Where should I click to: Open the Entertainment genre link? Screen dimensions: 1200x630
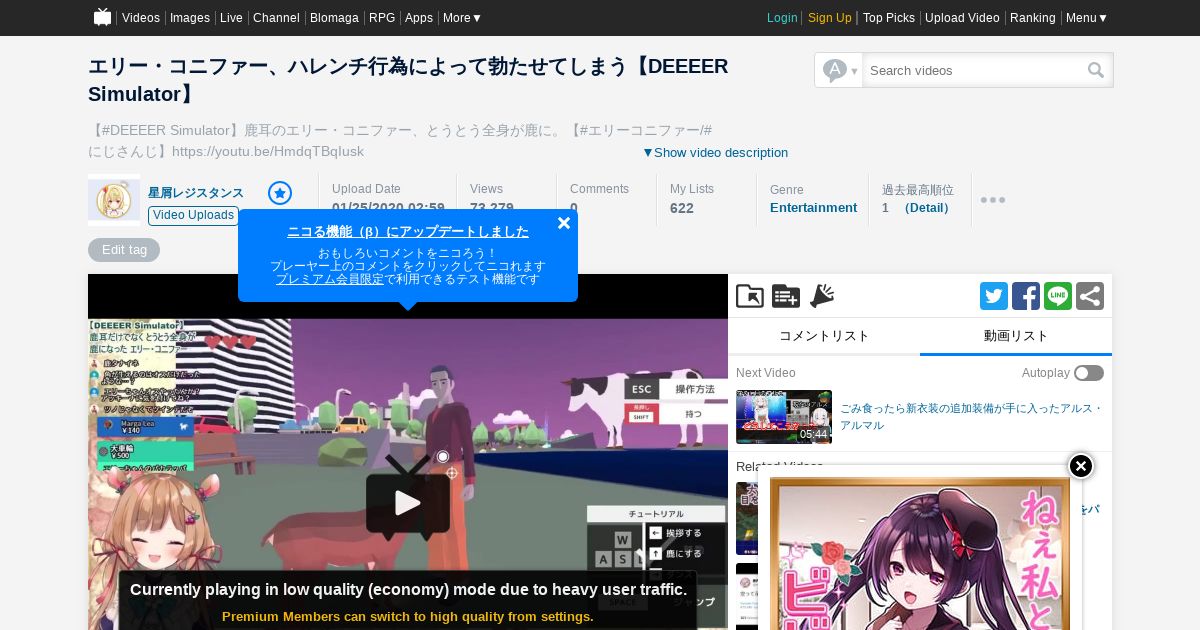813,208
